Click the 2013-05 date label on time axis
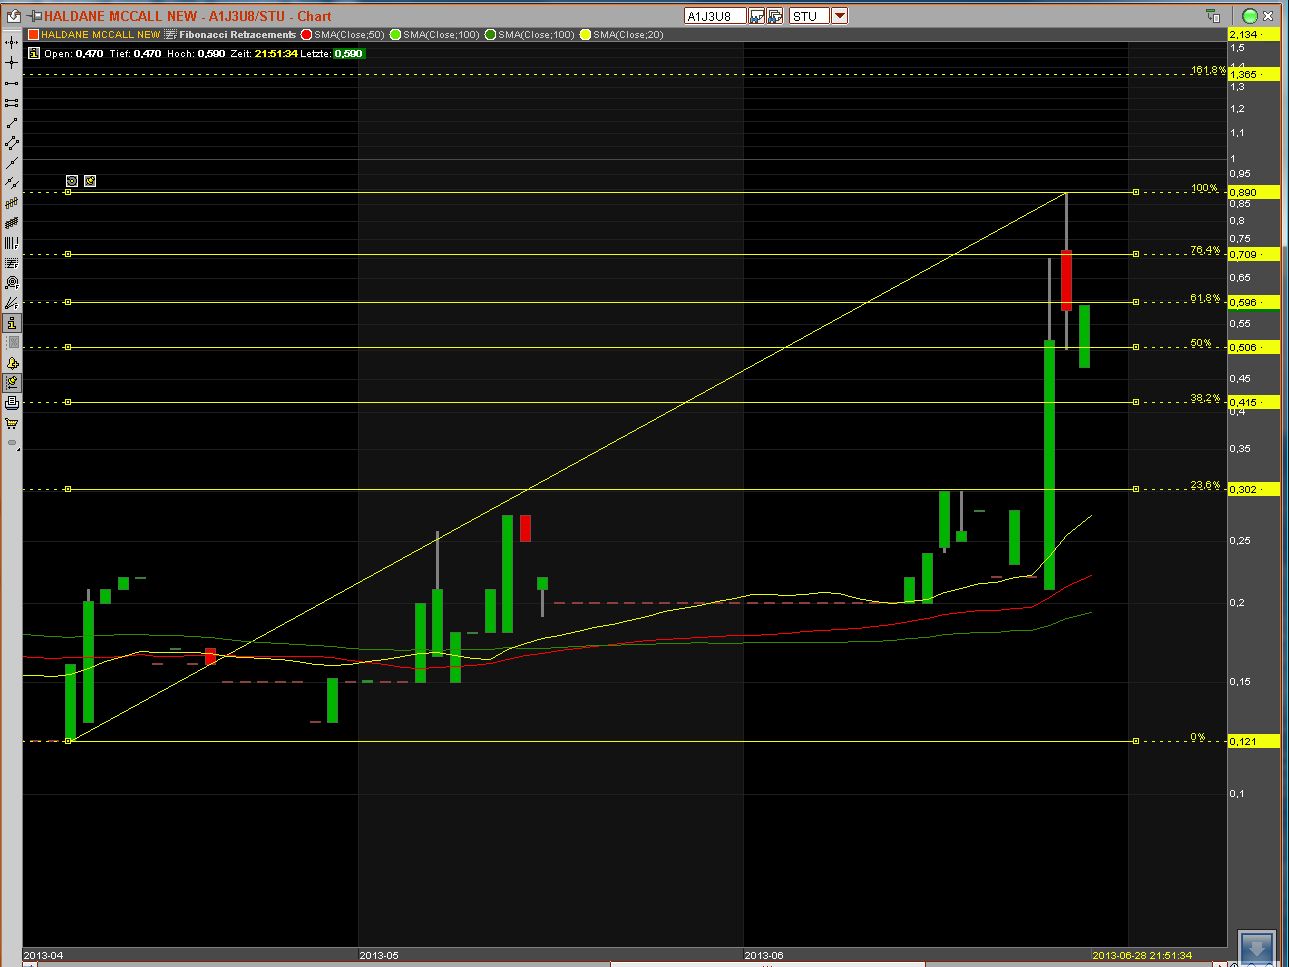The width and height of the screenshot is (1289, 967). pyautogui.click(x=379, y=956)
